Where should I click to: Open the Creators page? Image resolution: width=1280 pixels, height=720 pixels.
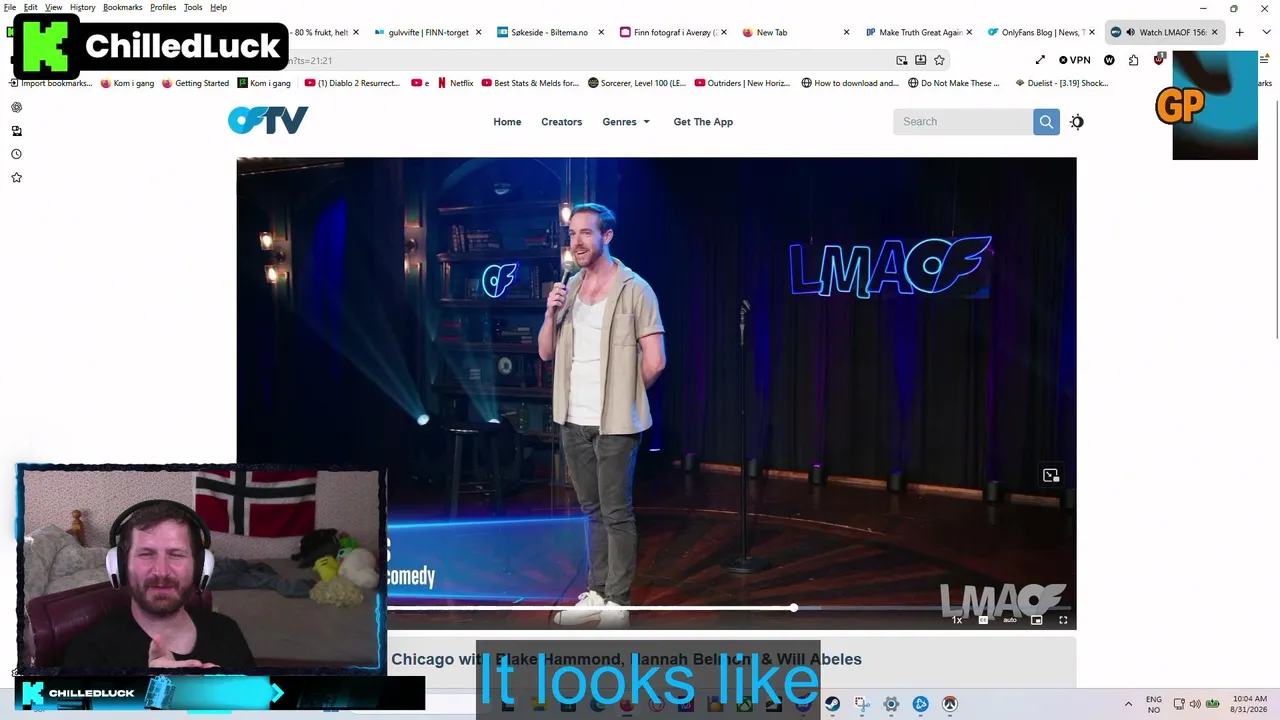[561, 122]
